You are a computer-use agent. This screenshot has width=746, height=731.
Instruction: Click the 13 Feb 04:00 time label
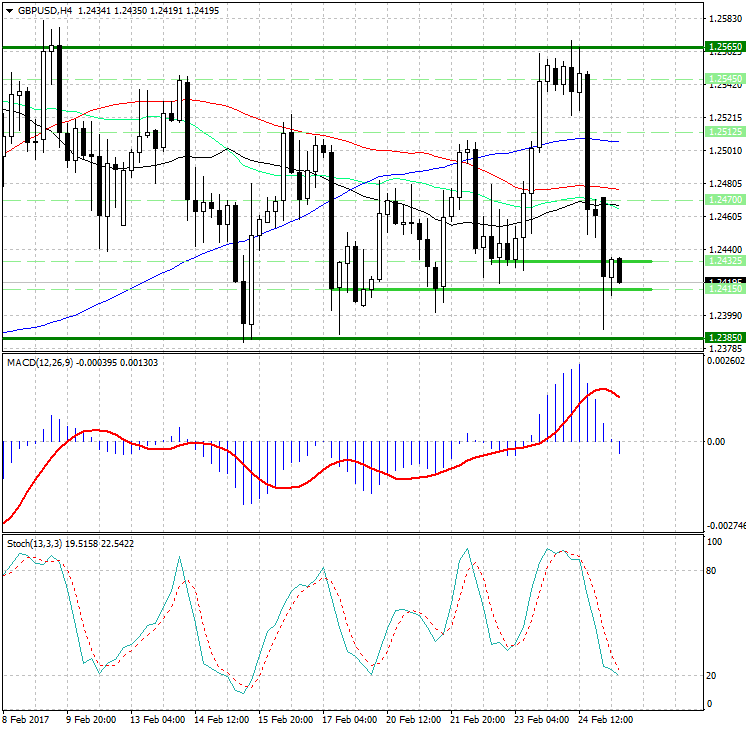(x=155, y=719)
